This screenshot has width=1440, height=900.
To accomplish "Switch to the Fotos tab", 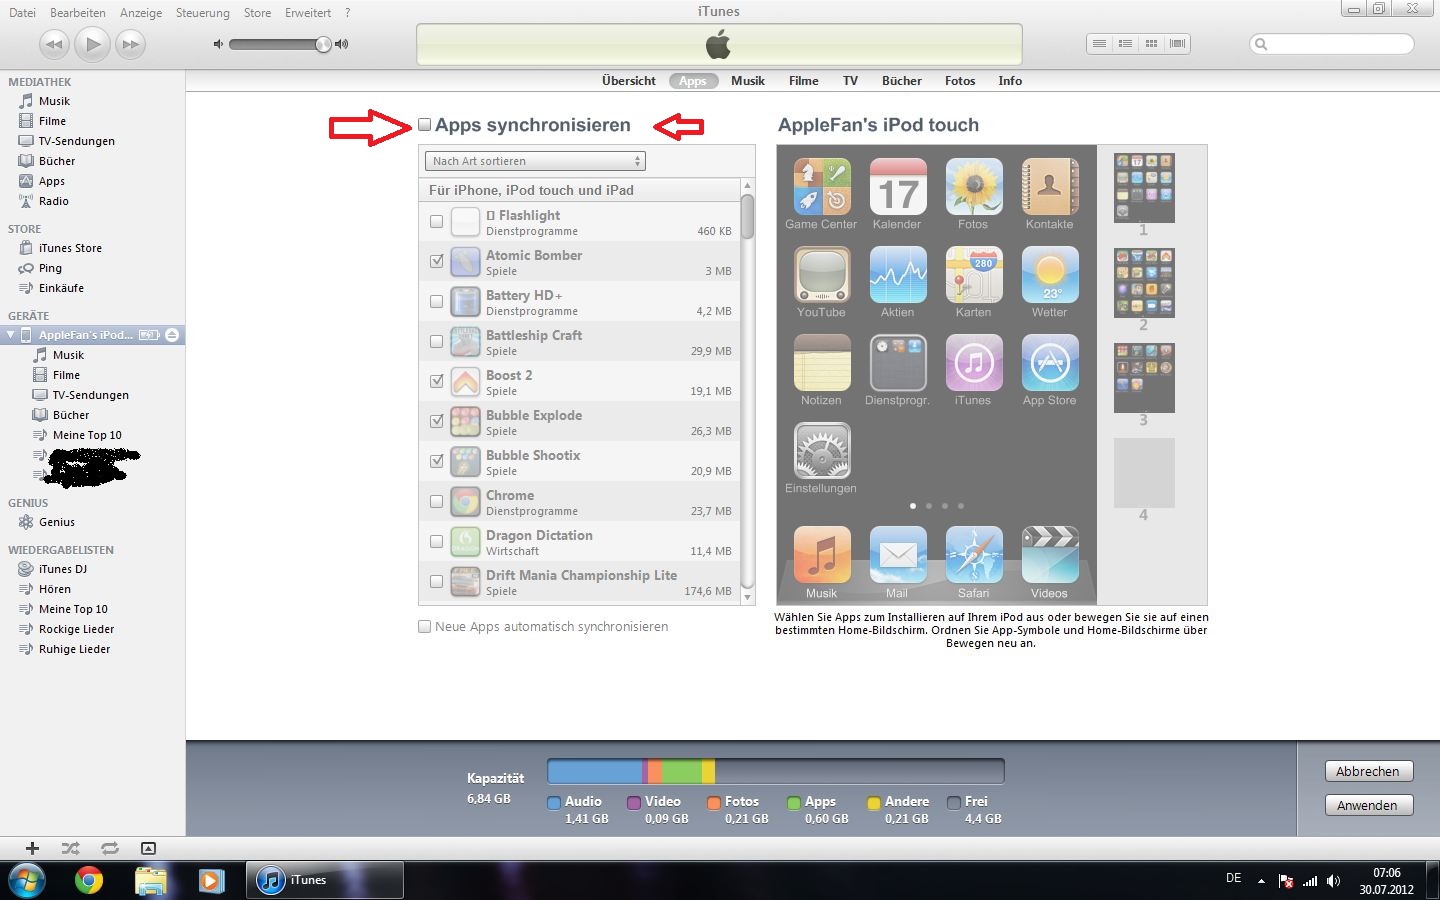I will 960,81.
